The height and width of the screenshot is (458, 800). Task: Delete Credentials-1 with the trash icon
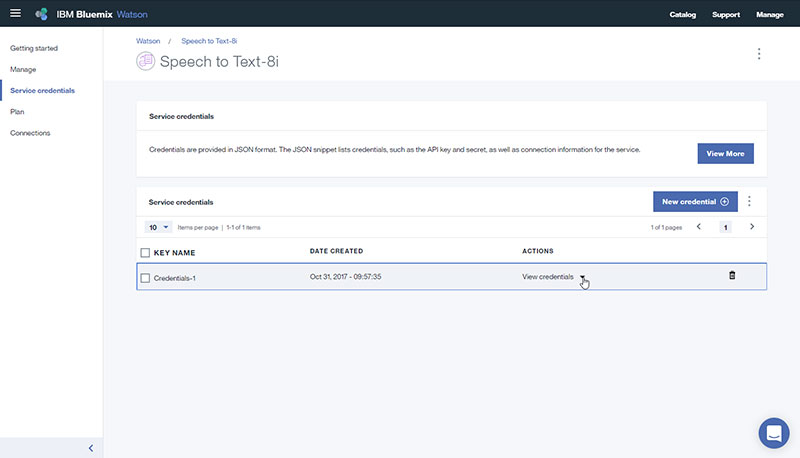coord(732,275)
